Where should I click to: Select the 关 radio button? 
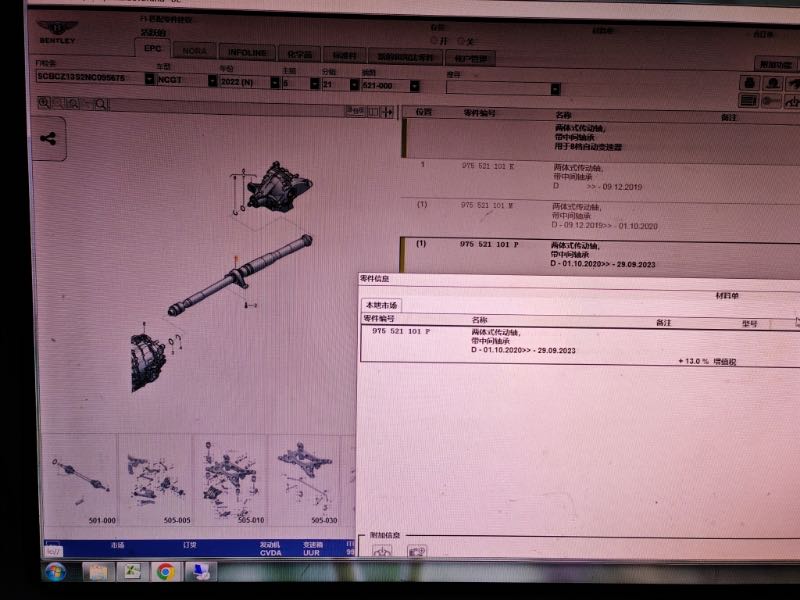pyautogui.click(x=461, y=41)
